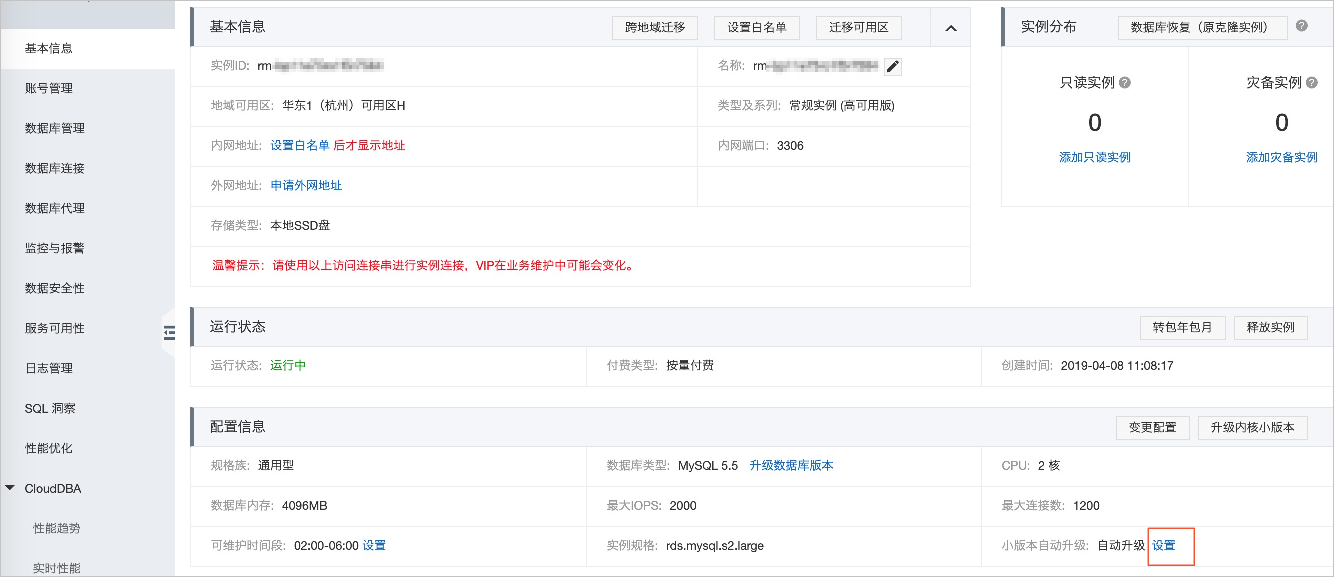Viewport: 1334px width, 577px height.
Task: Open 数据库连接 in the sidebar
Action: 55,168
